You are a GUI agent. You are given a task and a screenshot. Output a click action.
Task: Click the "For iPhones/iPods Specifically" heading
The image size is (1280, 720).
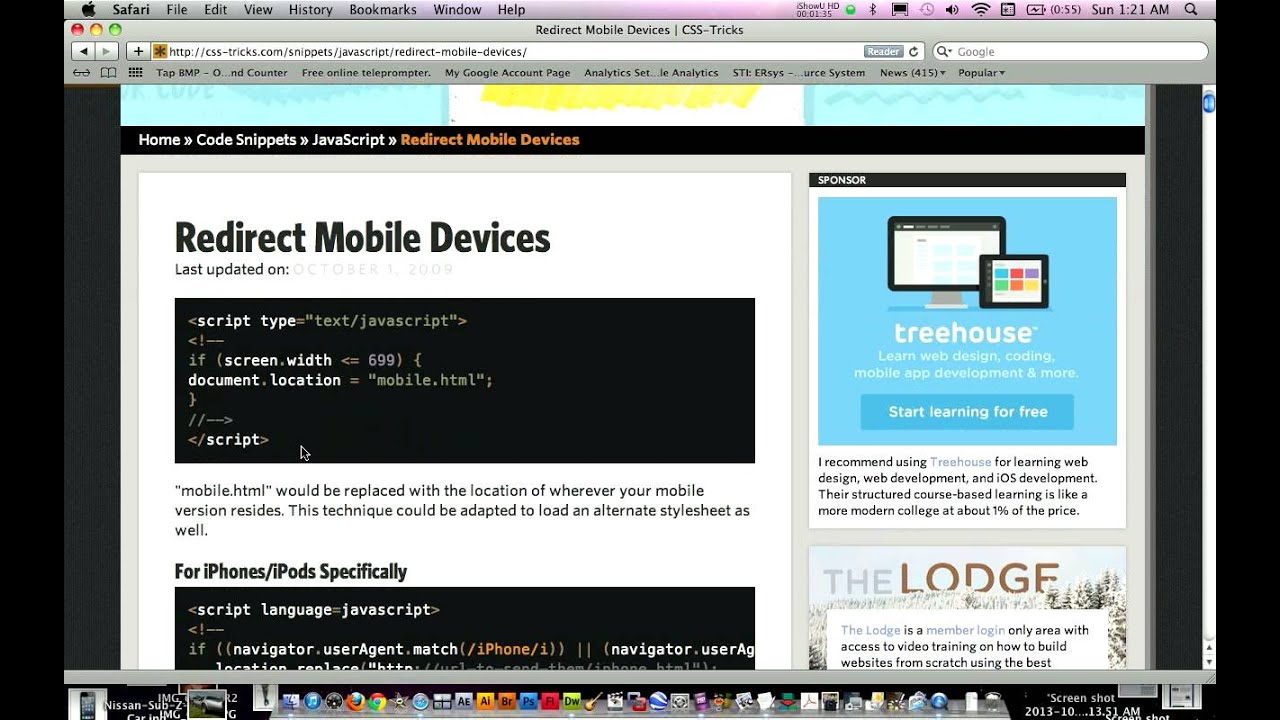point(291,572)
